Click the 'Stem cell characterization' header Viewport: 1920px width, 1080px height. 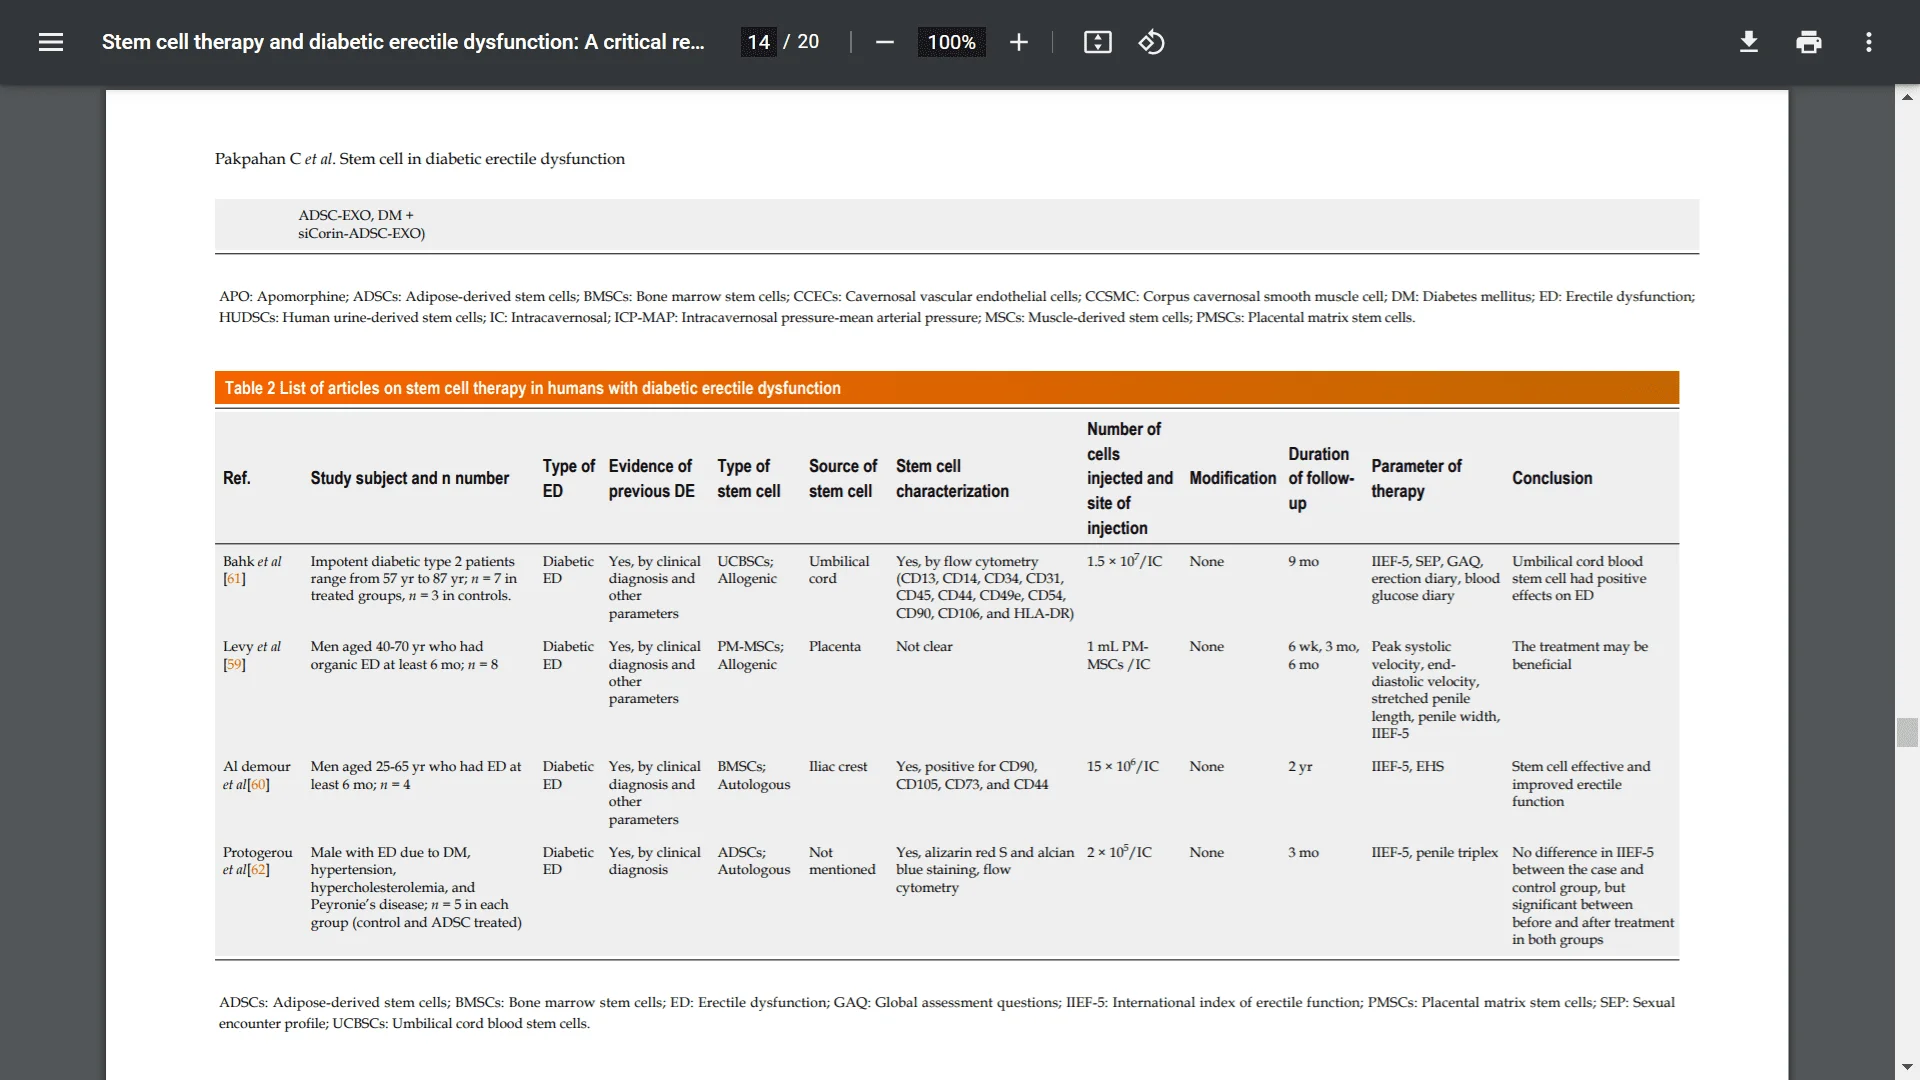pyautogui.click(x=952, y=478)
